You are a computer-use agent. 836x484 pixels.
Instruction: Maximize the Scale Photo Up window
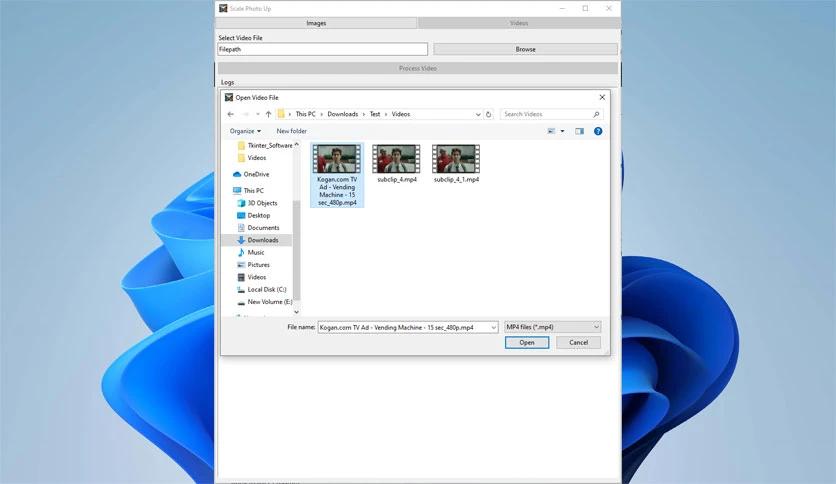[585, 9]
